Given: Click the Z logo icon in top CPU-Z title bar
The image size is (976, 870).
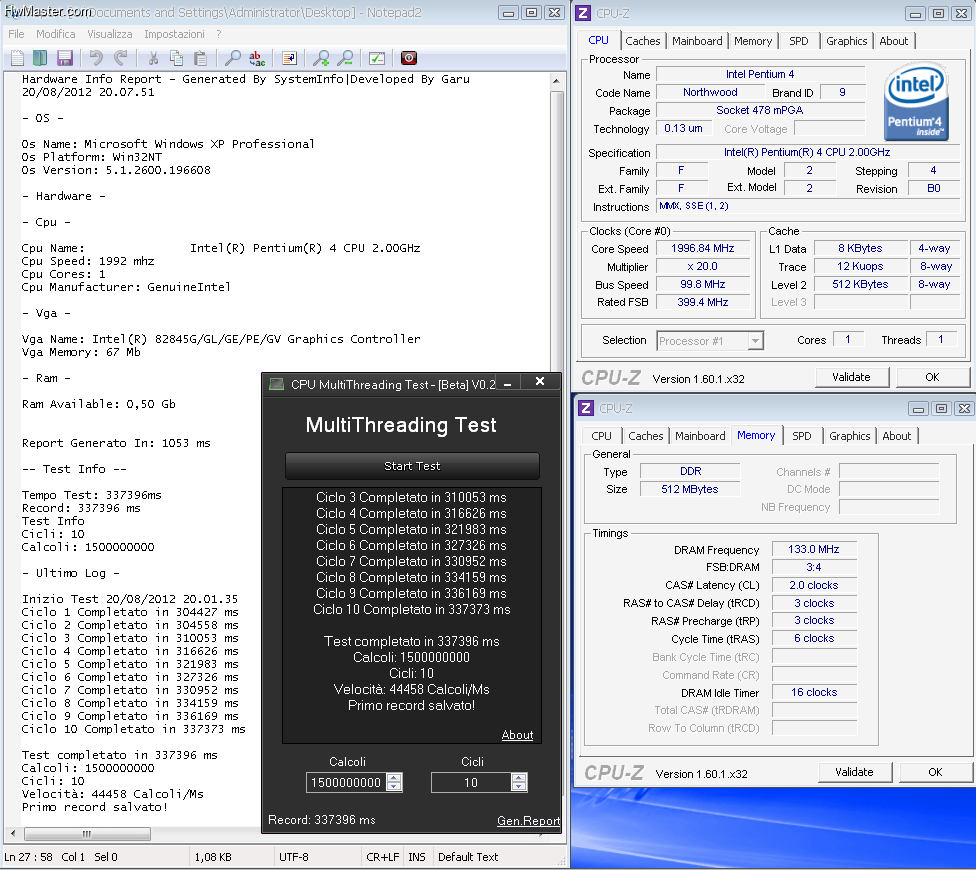Looking at the screenshot, I should pyautogui.click(x=583, y=13).
